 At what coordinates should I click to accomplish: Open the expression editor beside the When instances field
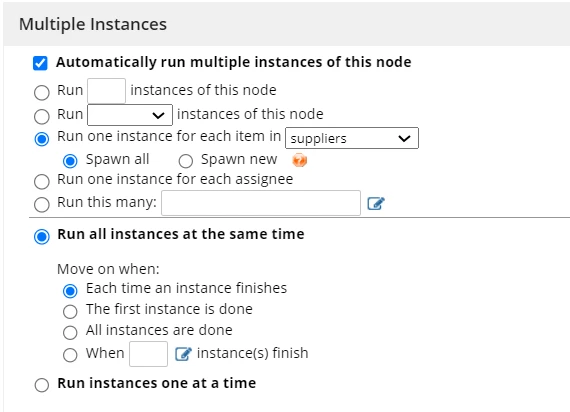click(183, 354)
